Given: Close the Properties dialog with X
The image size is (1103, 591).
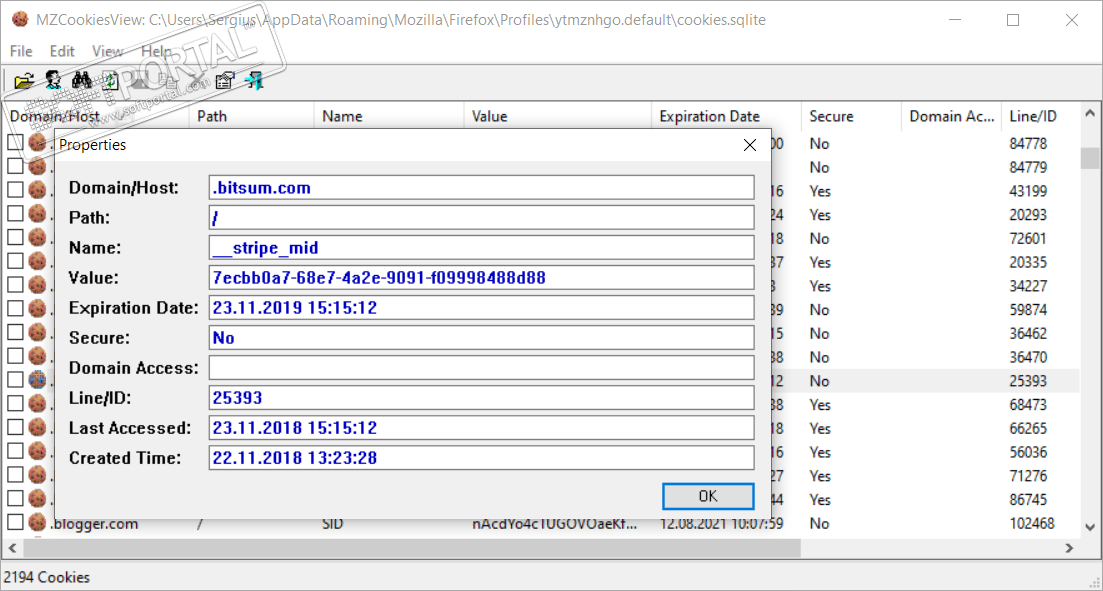Looking at the screenshot, I should (x=750, y=145).
